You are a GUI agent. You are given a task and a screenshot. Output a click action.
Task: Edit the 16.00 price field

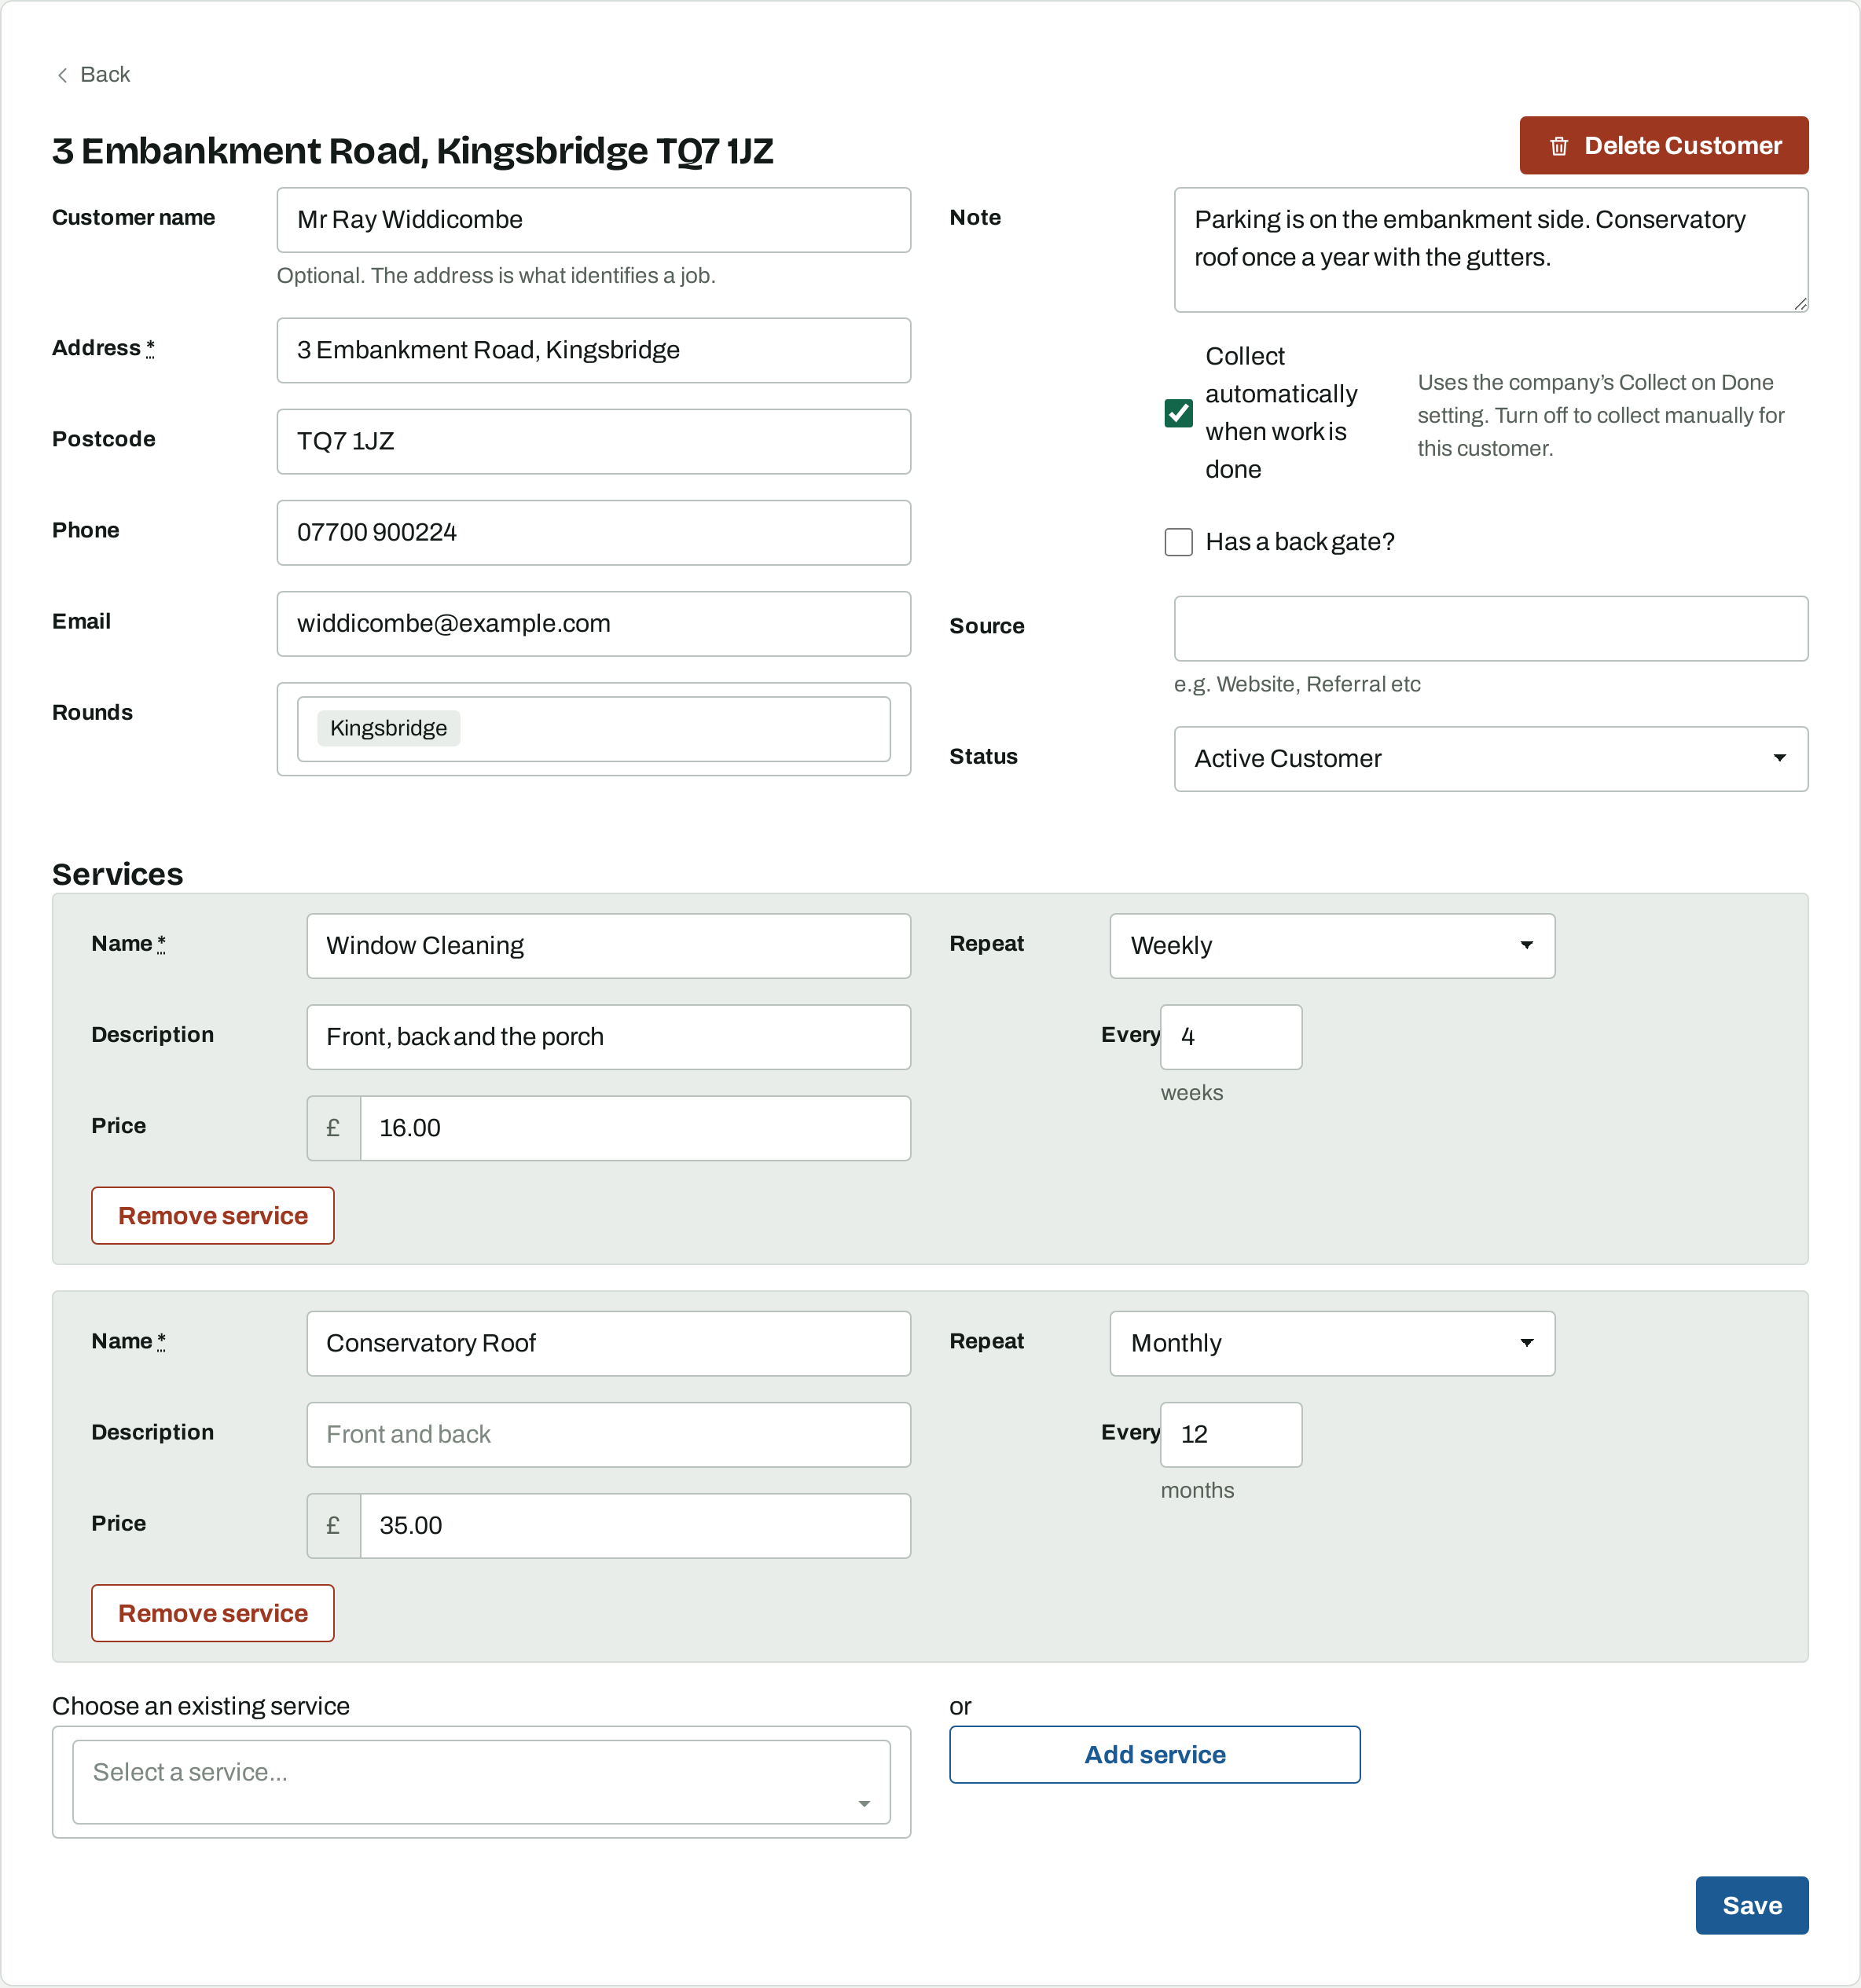click(634, 1127)
